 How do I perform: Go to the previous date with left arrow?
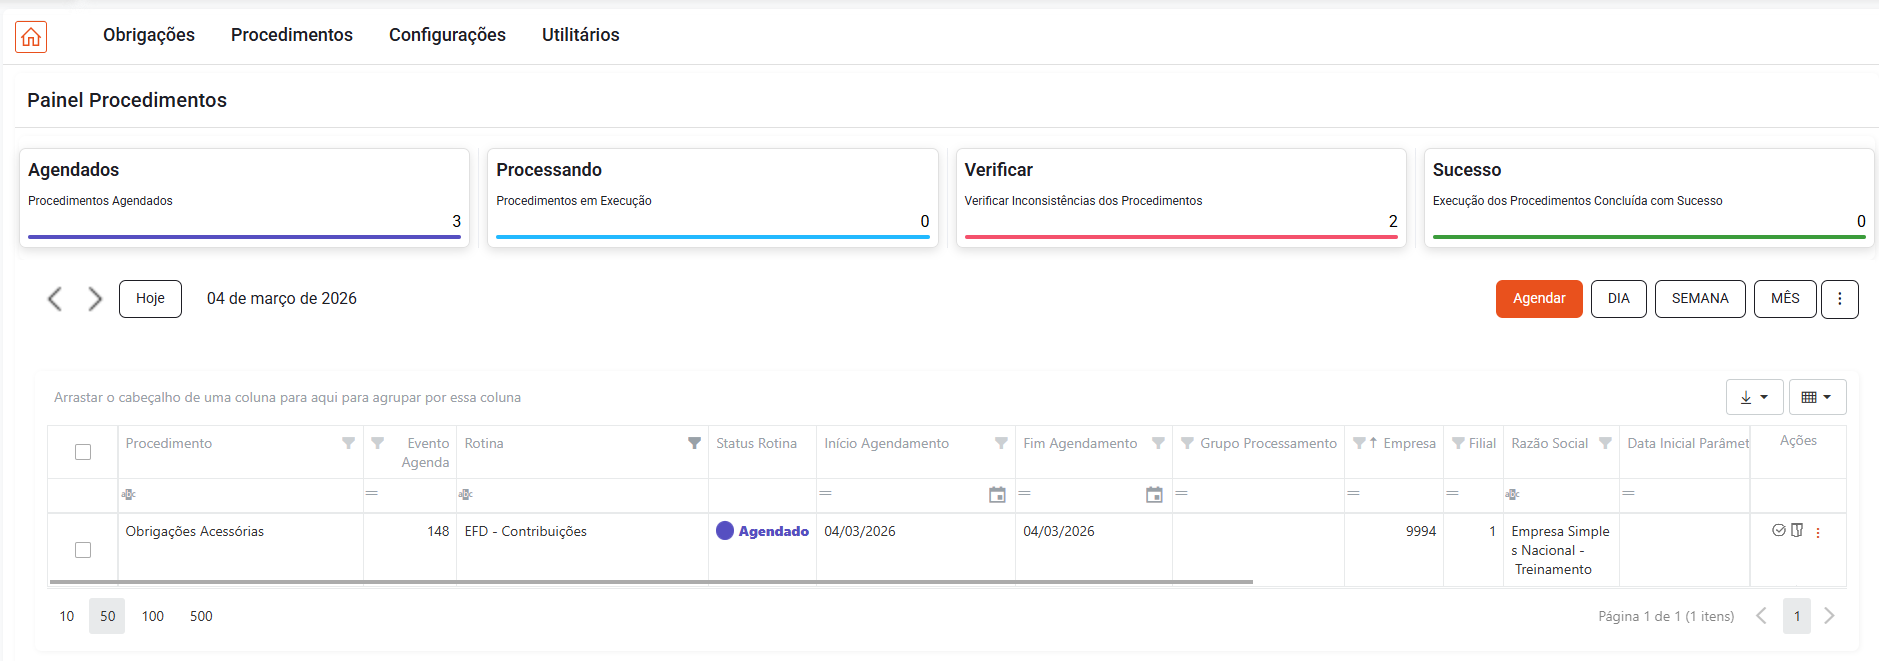pyautogui.click(x=55, y=299)
